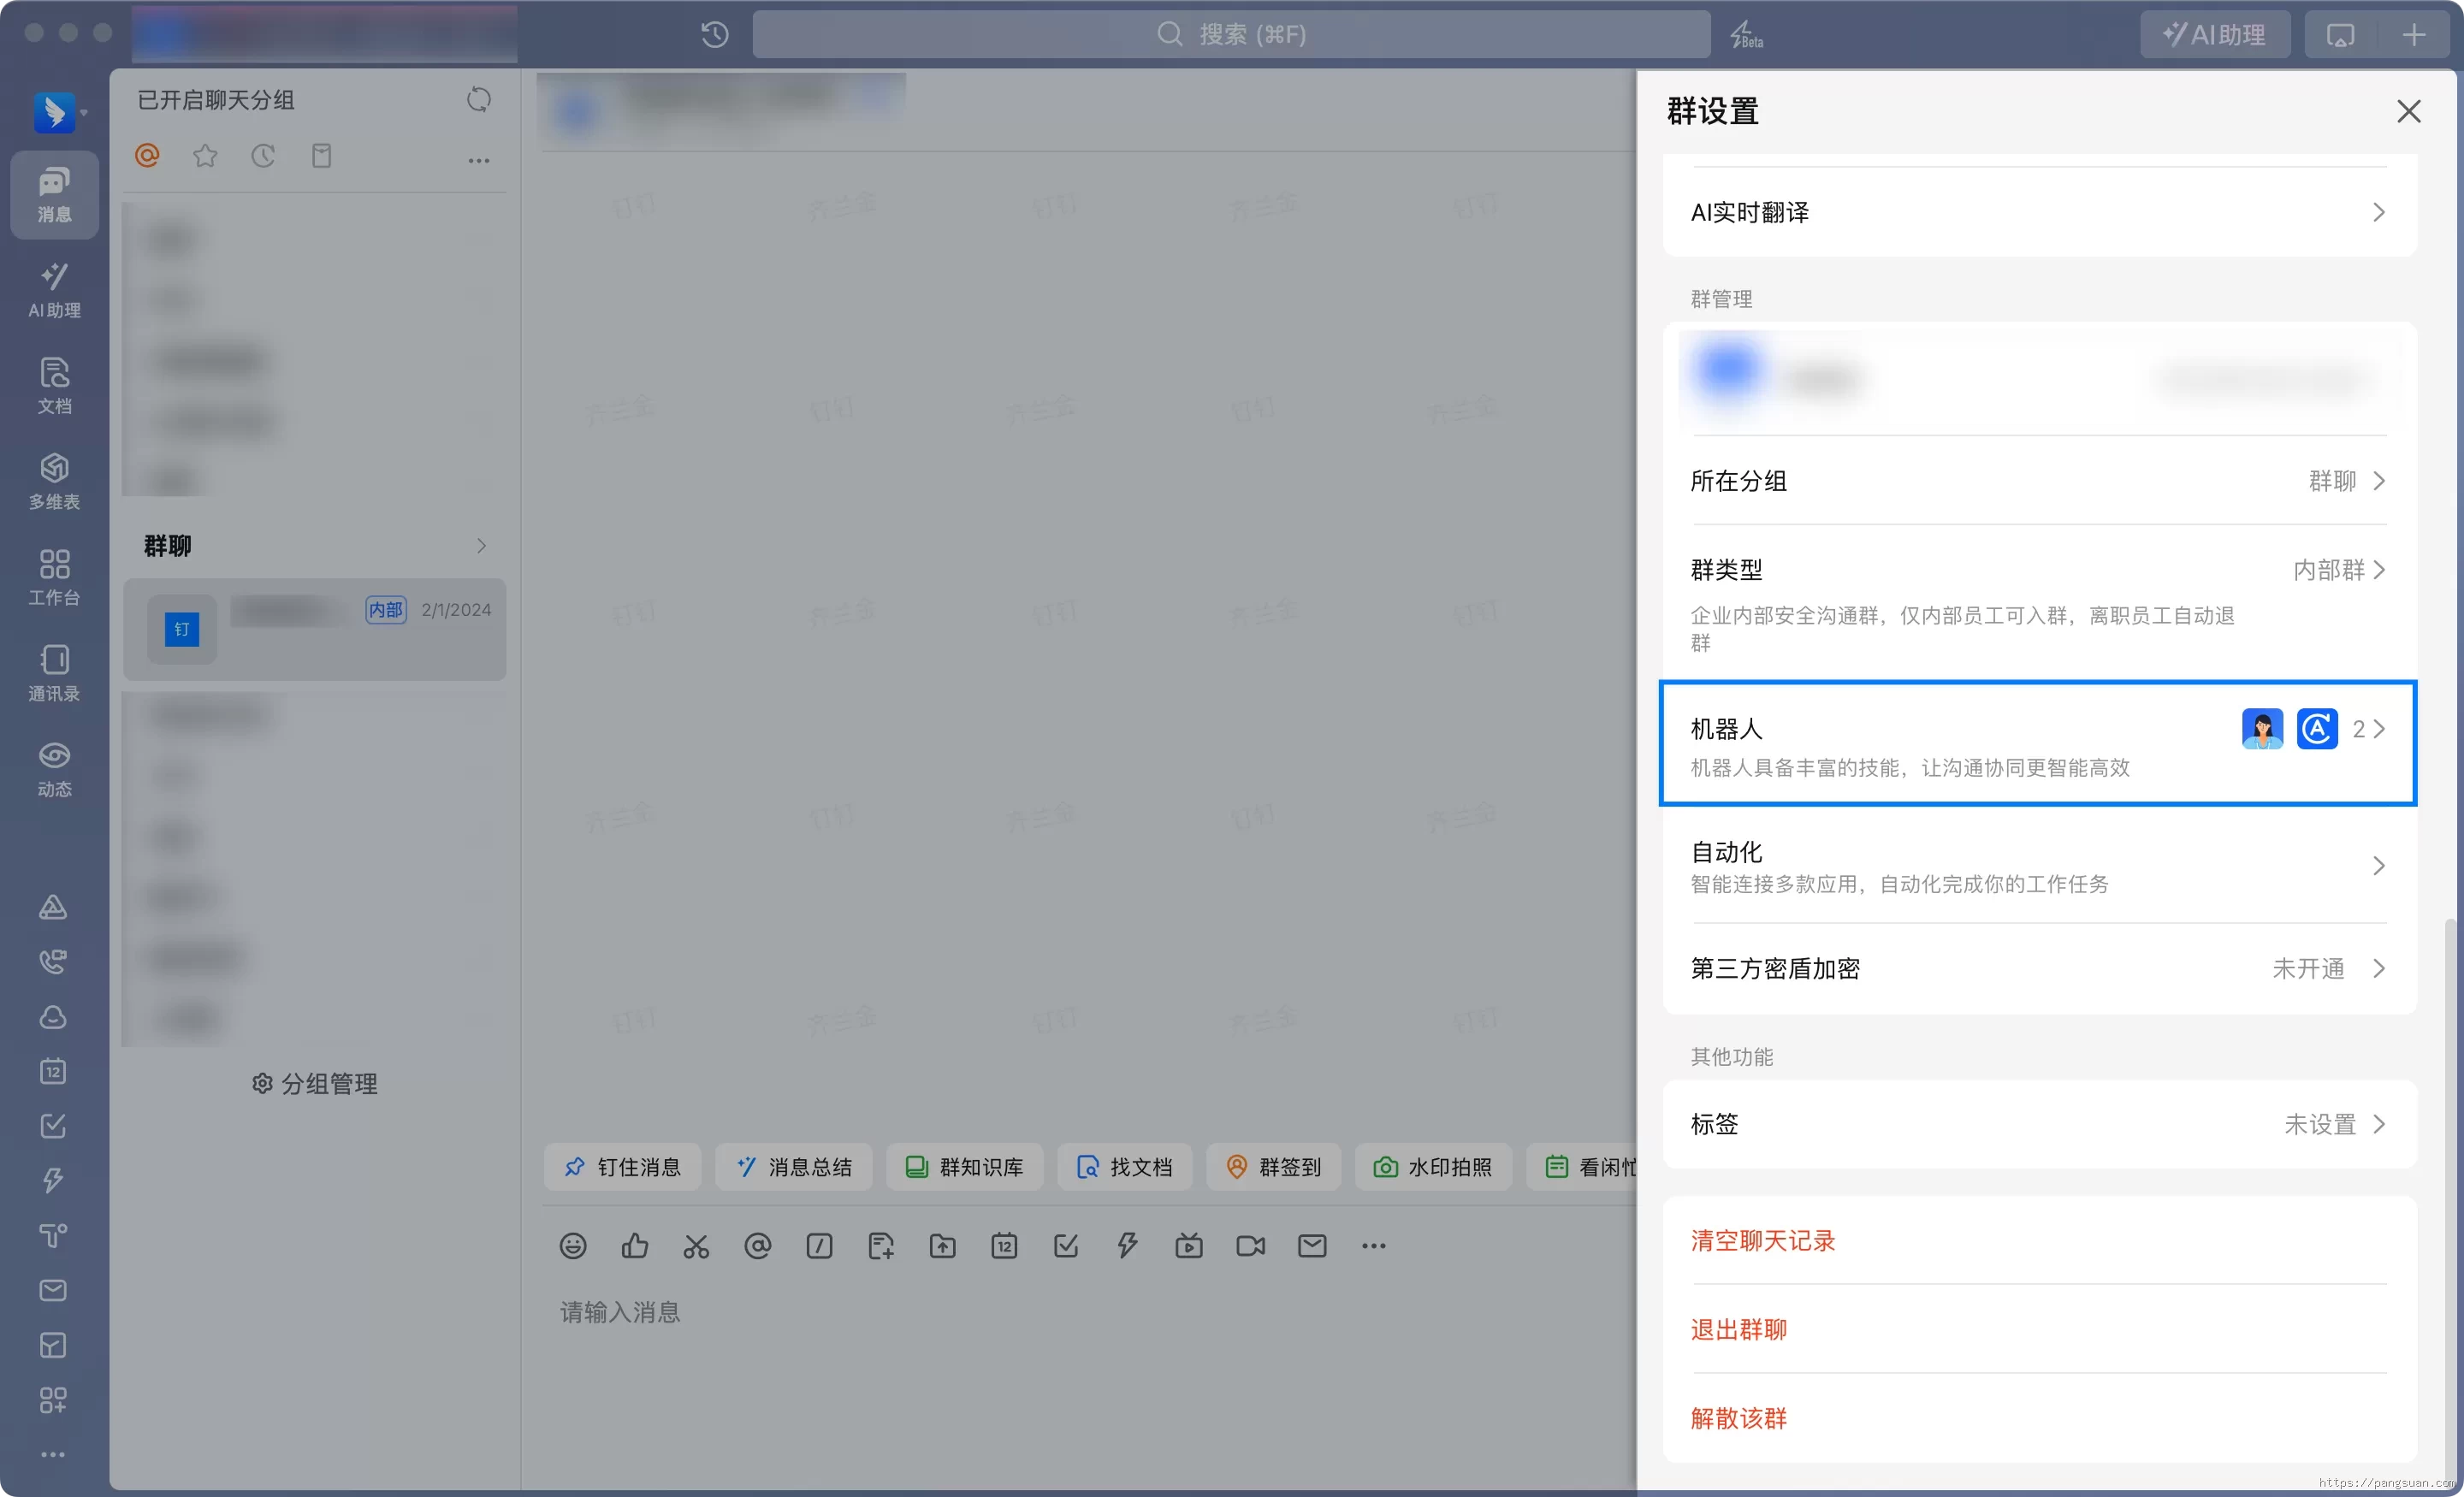Expand the 群聊 group list section
2464x1497 pixels.
[480, 546]
